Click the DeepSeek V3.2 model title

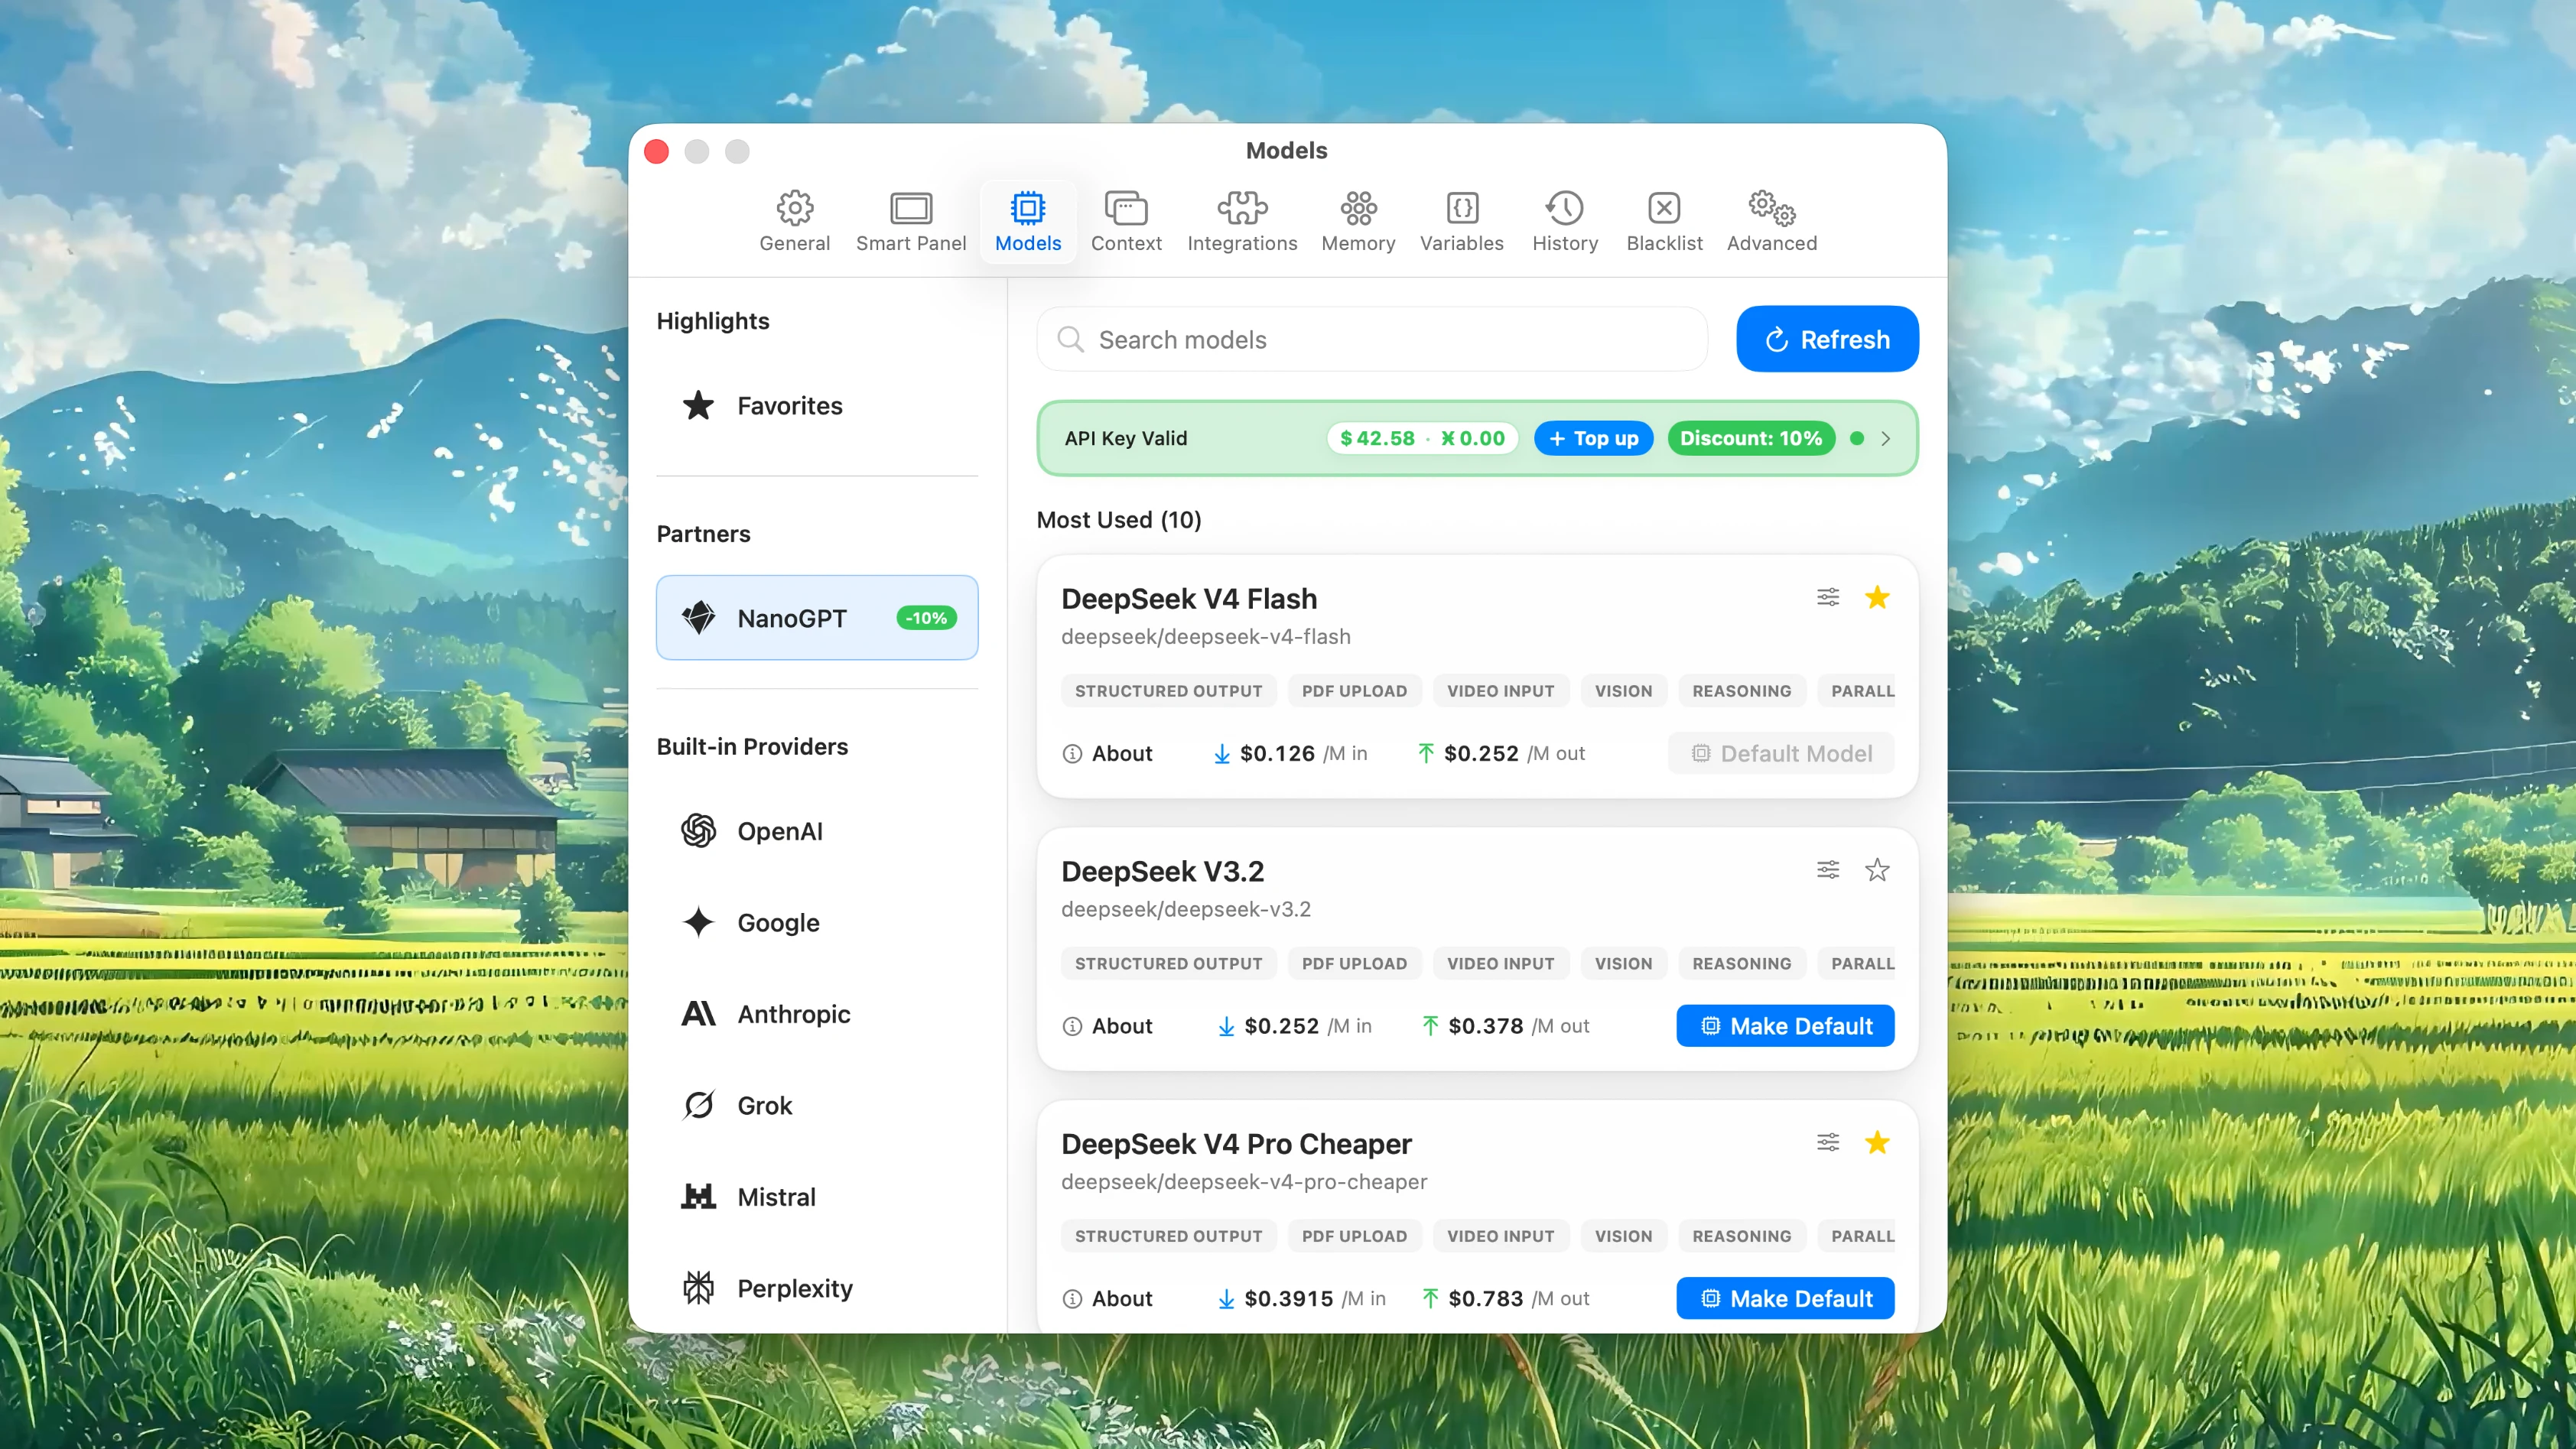click(x=1163, y=872)
